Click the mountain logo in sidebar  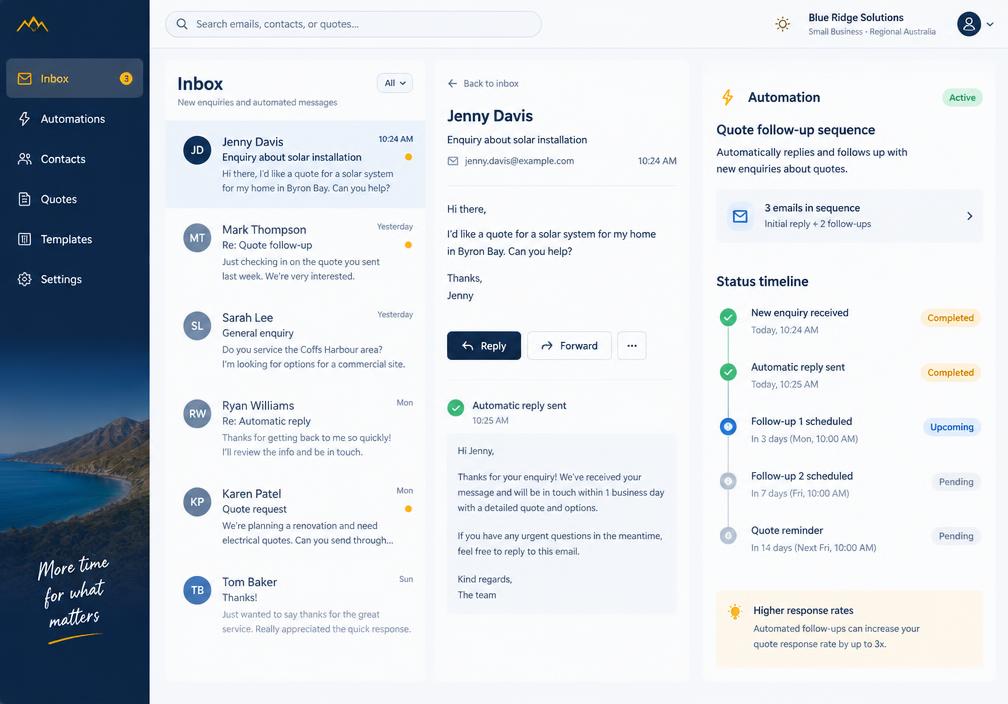coord(32,24)
